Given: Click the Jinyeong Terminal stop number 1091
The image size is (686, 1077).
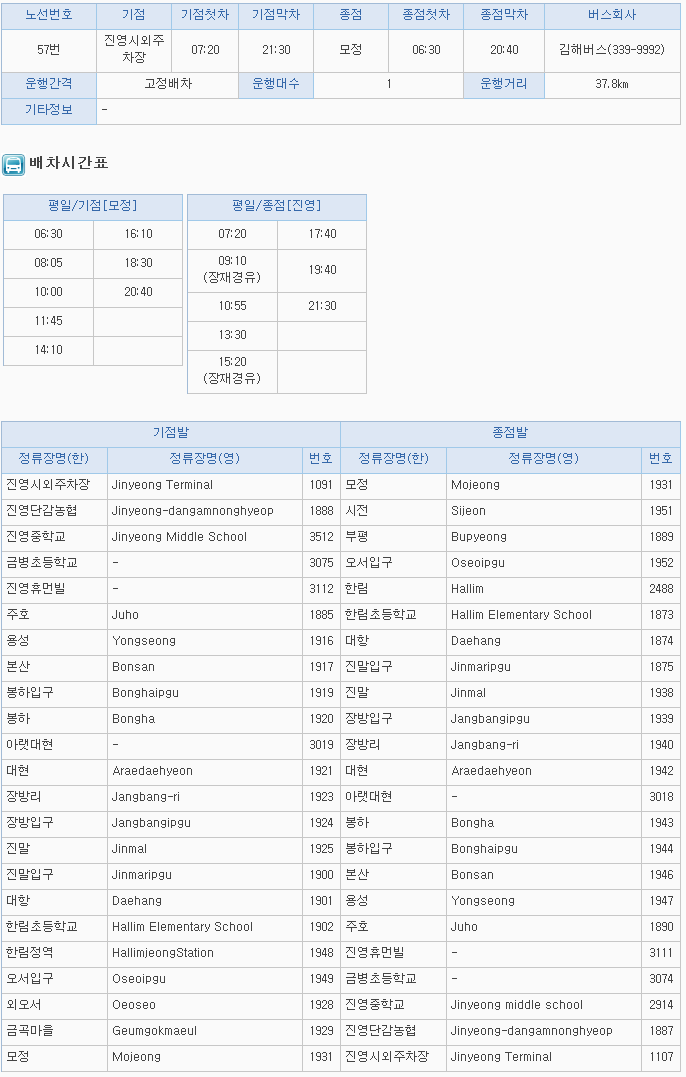Looking at the screenshot, I should coord(321,485).
